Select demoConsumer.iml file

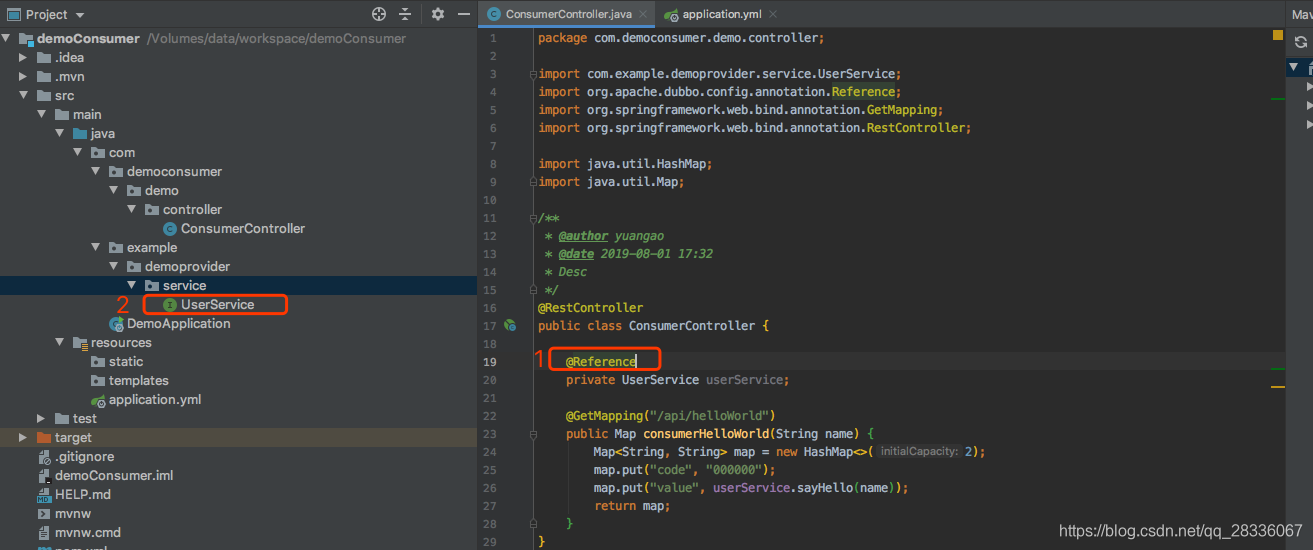click(x=114, y=476)
